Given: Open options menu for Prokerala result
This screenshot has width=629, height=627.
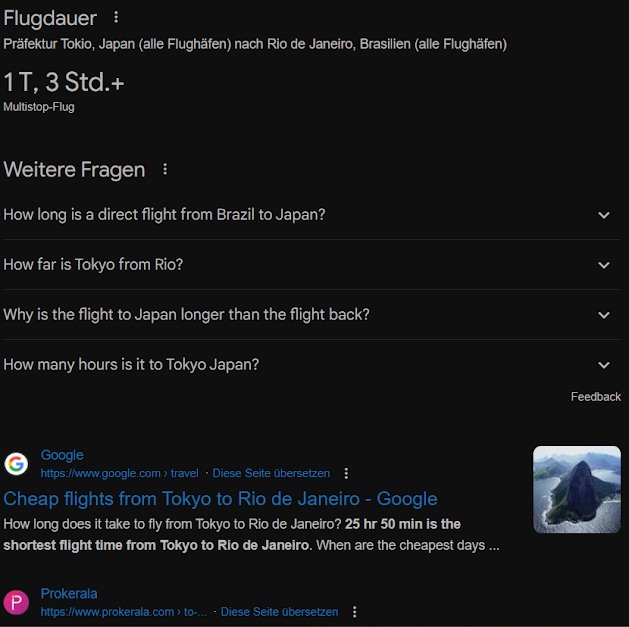Looking at the screenshot, I should (x=354, y=612).
